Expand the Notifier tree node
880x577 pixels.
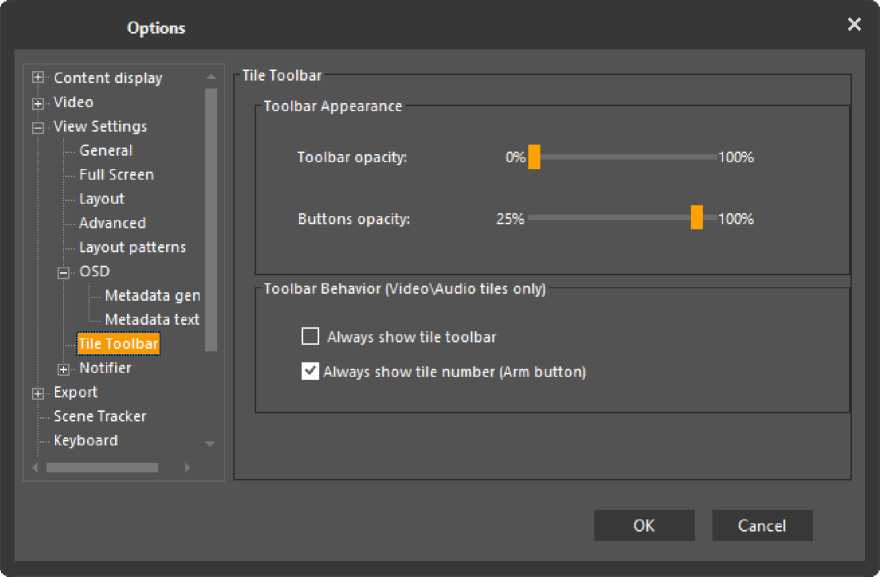tap(64, 369)
